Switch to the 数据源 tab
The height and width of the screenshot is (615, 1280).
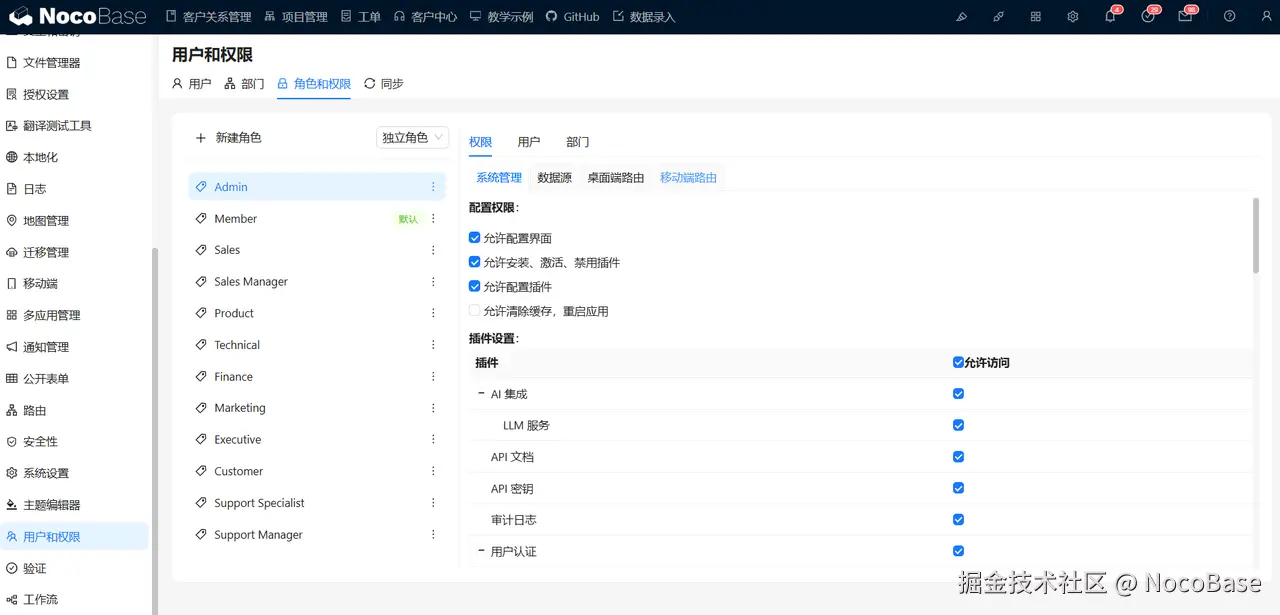click(554, 177)
